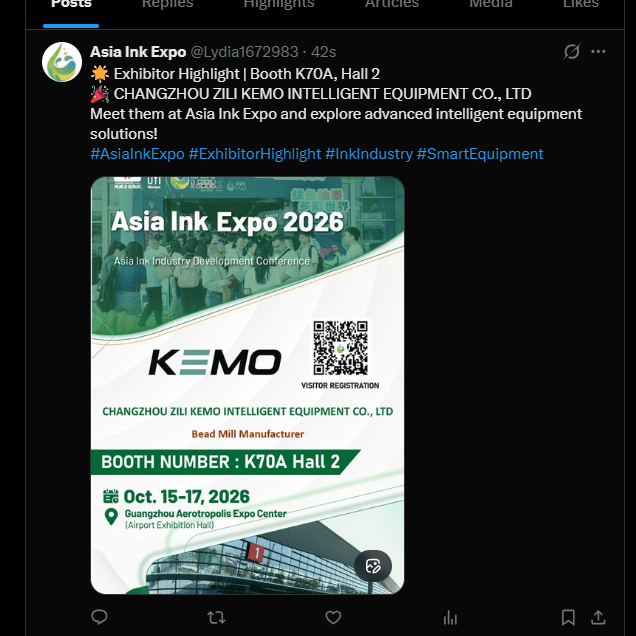This screenshot has width=636, height=636.
Task: Open the Articles tab
Action: [392, 4]
